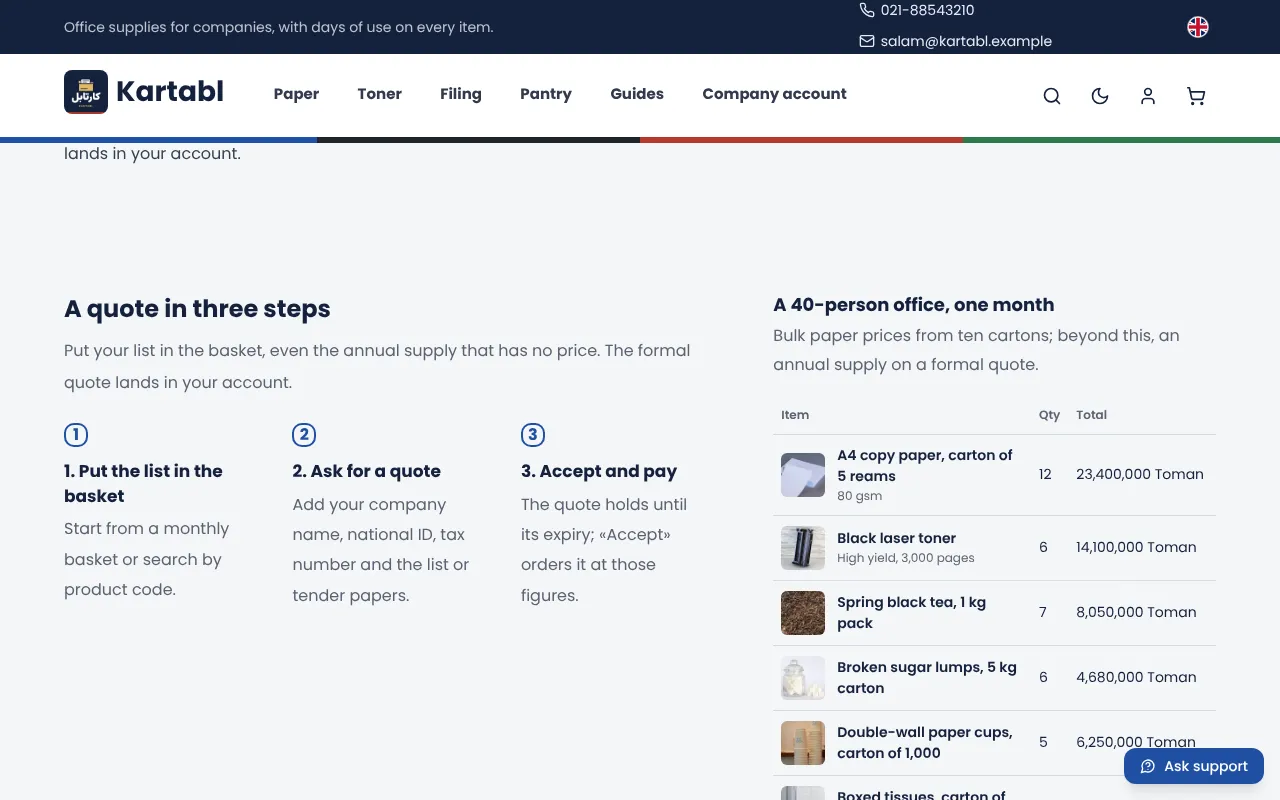The image size is (1280, 800).
Task: Call phone number 021-88543210
Action: pos(927,10)
